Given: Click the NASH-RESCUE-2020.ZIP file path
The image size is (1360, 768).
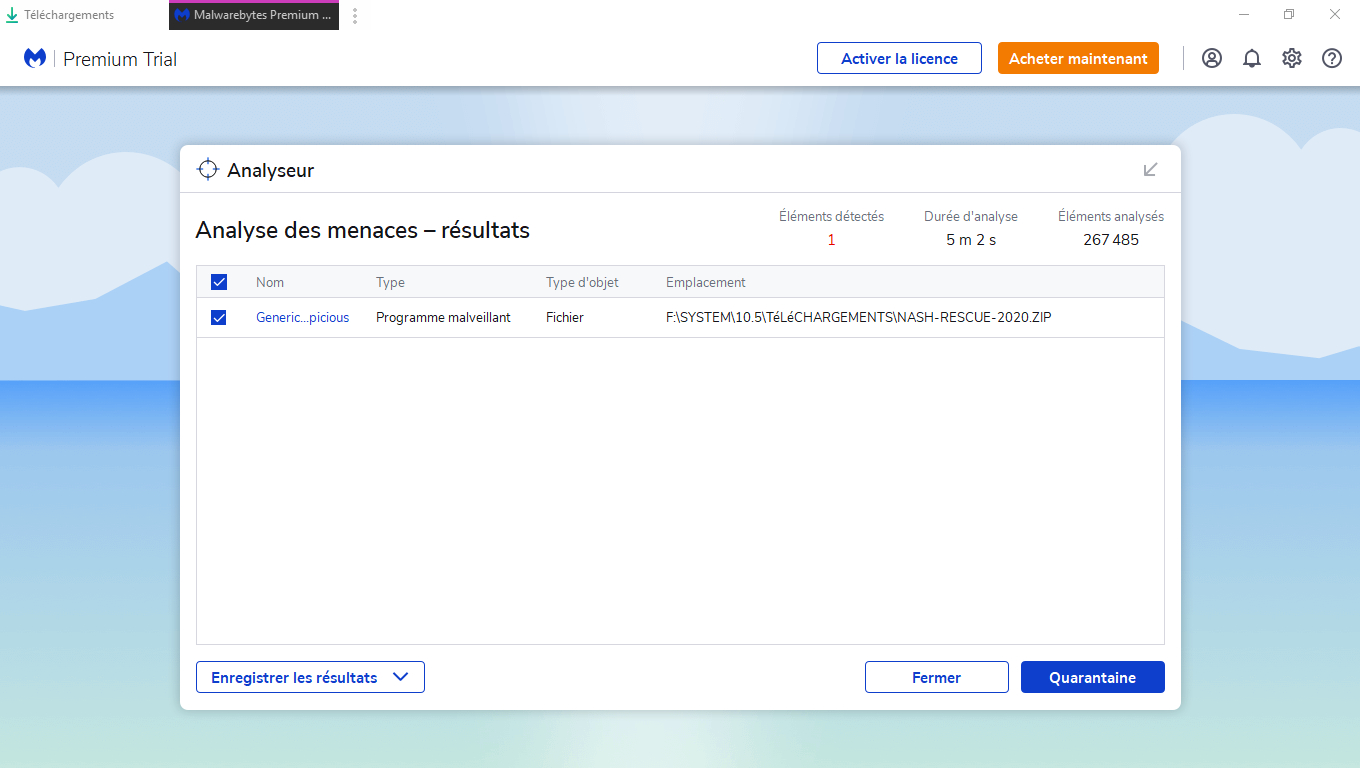Looking at the screenshot, I should (859, 317).
